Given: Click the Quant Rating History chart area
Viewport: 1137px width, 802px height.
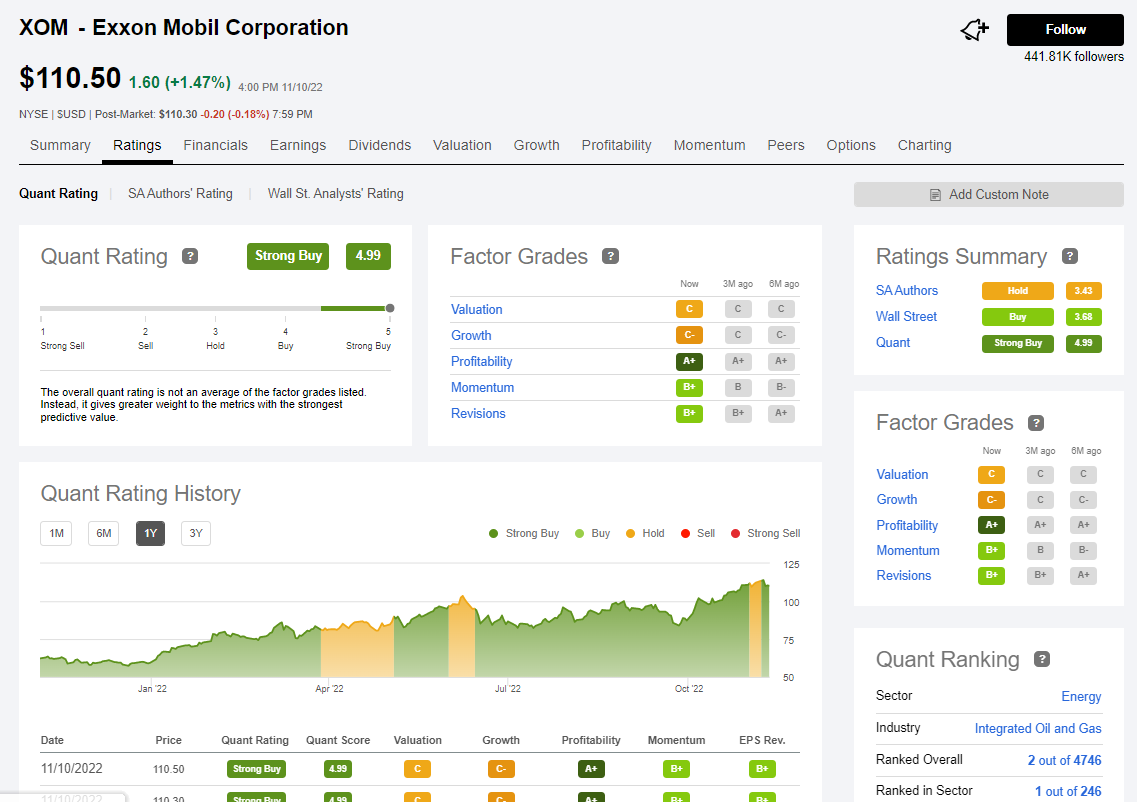Looking at the screenshot, I should coord(405,620).
